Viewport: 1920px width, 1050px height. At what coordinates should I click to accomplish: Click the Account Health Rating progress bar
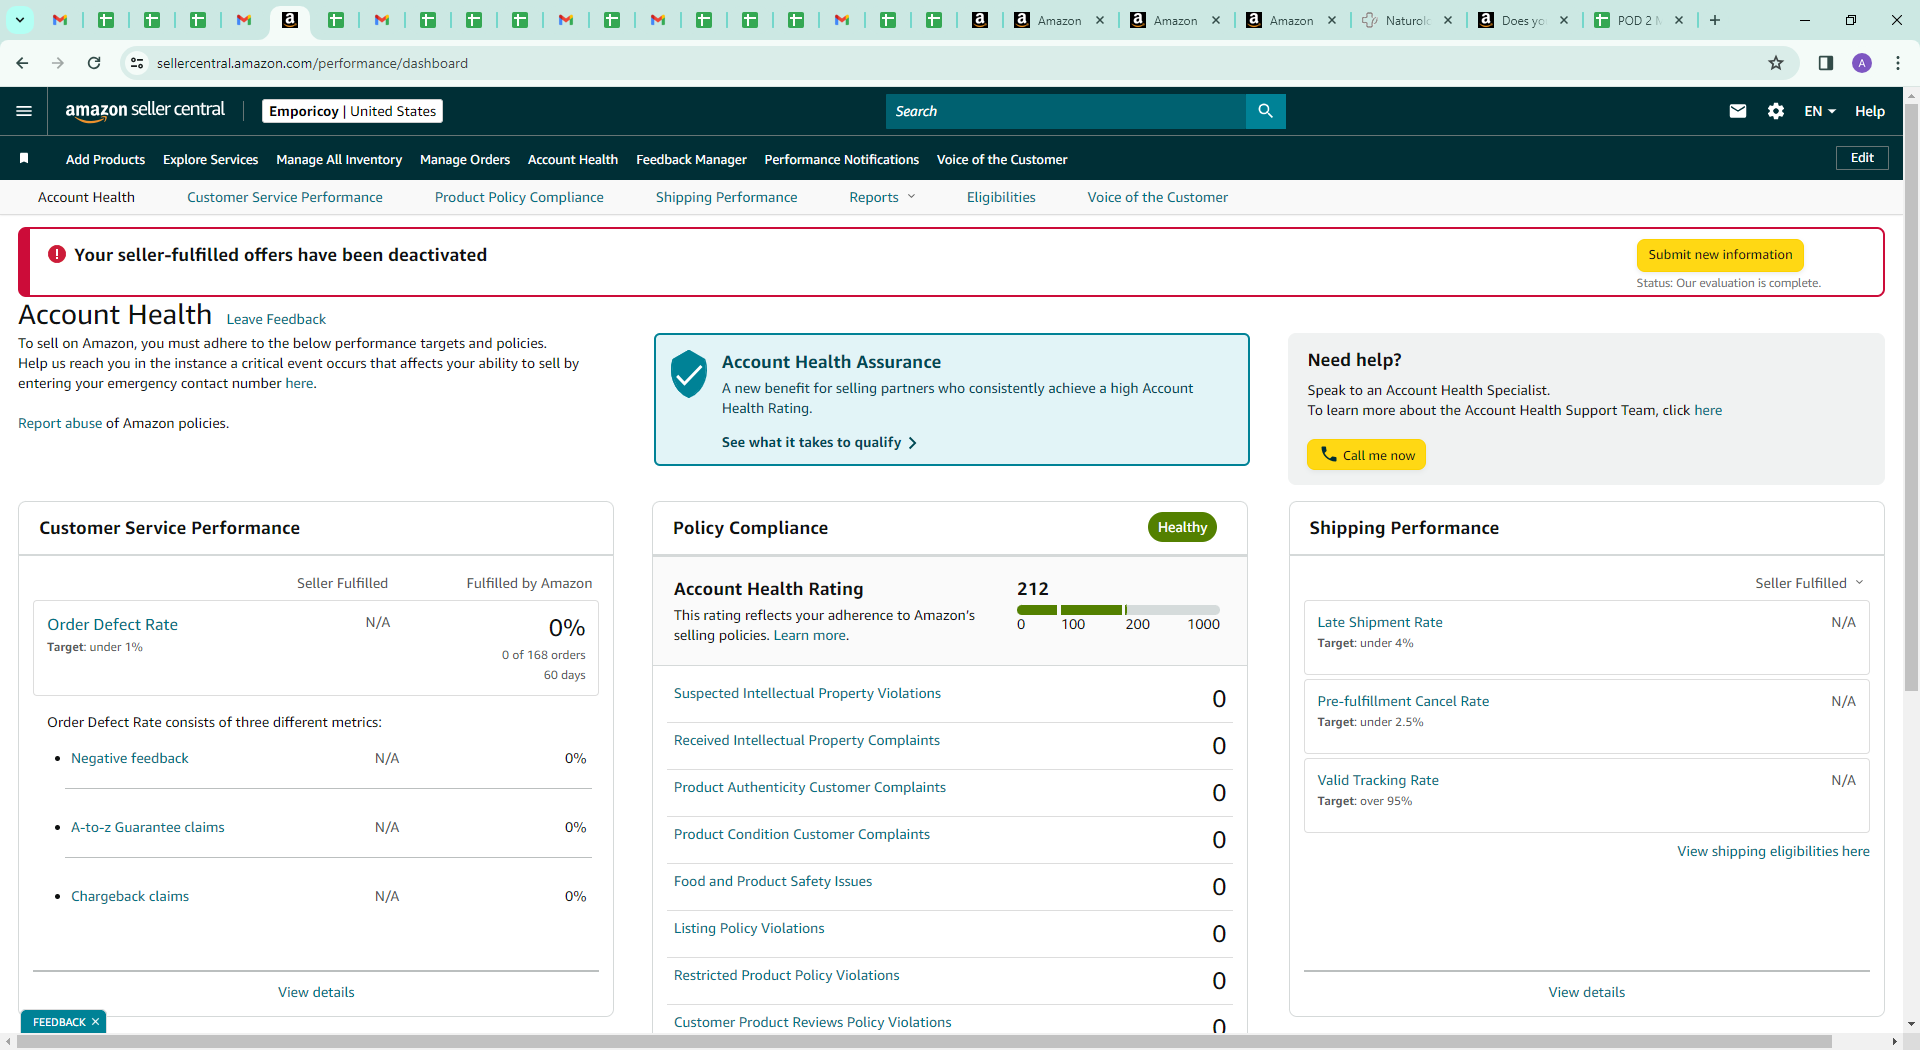pos(1118,609)
